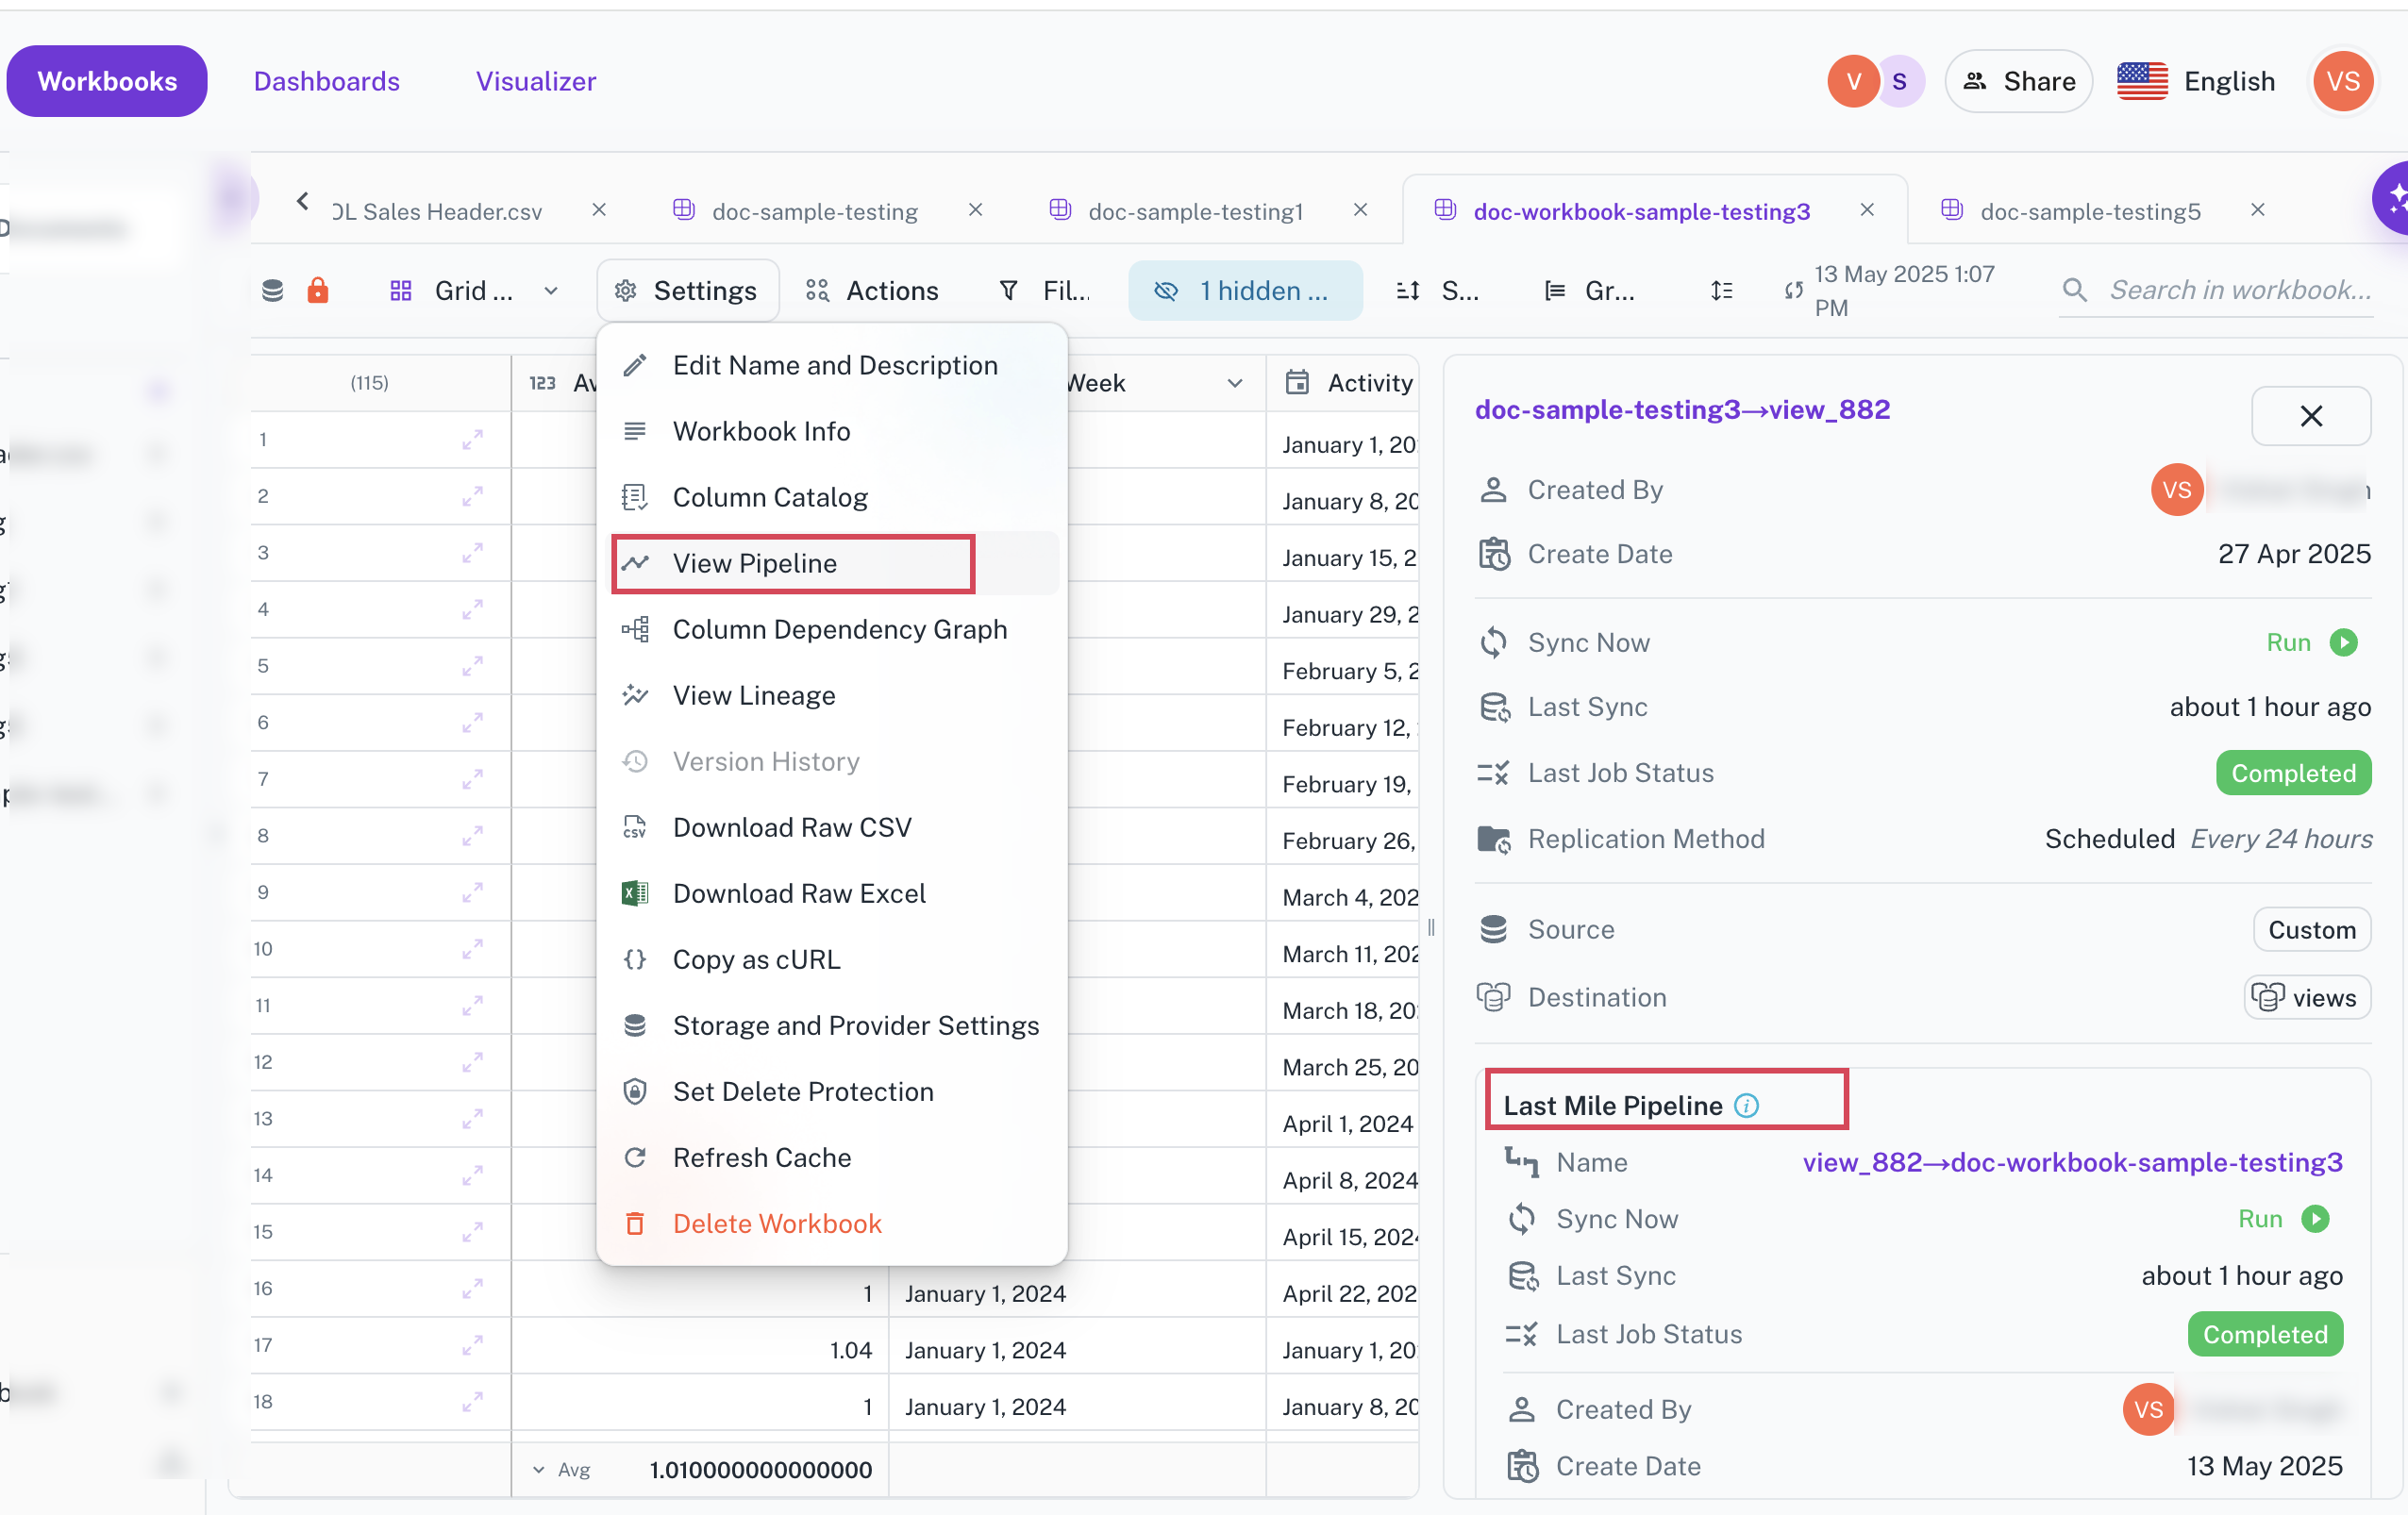
Task: Open the doc-sample-testing3→view_882 link
Action: click(1682, 409)
